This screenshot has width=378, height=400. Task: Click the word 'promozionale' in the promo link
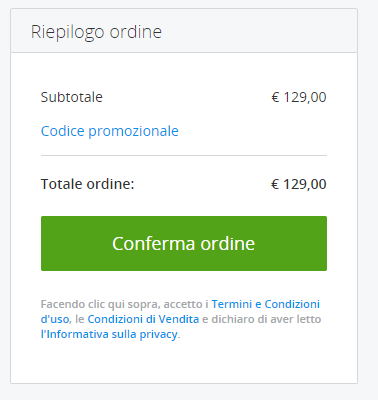click(133, 131)
